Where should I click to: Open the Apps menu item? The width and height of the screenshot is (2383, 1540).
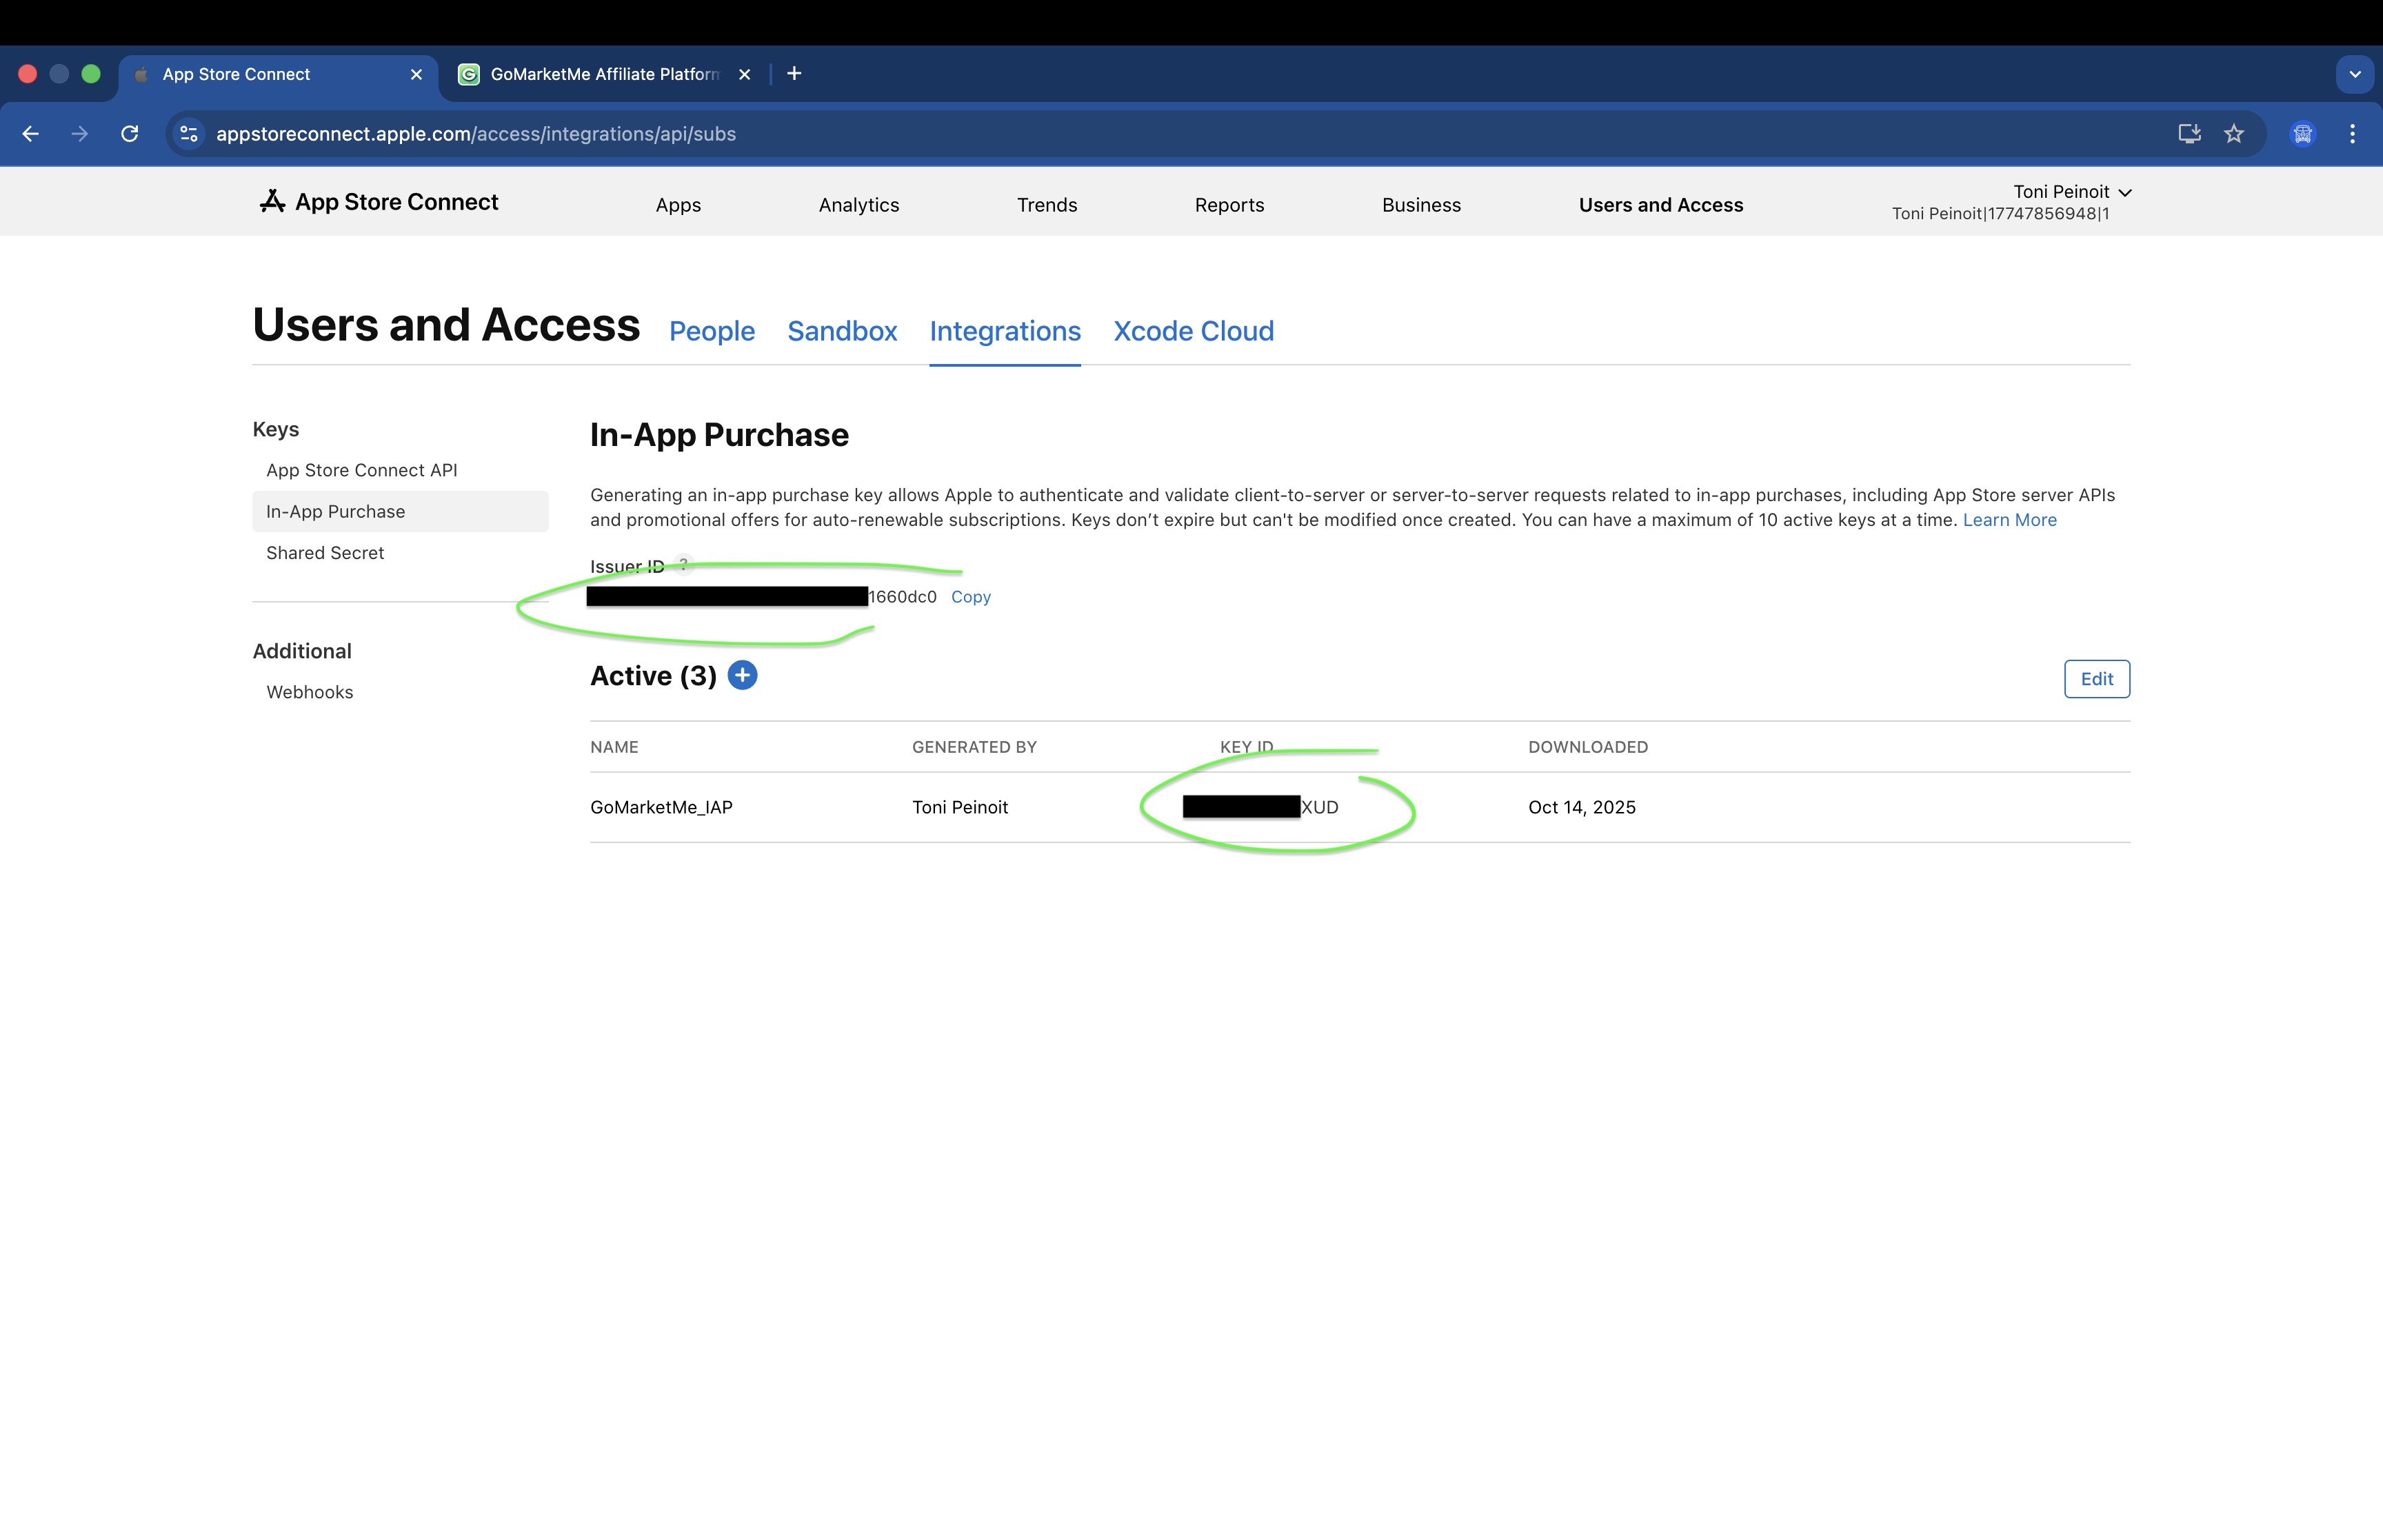678,204
